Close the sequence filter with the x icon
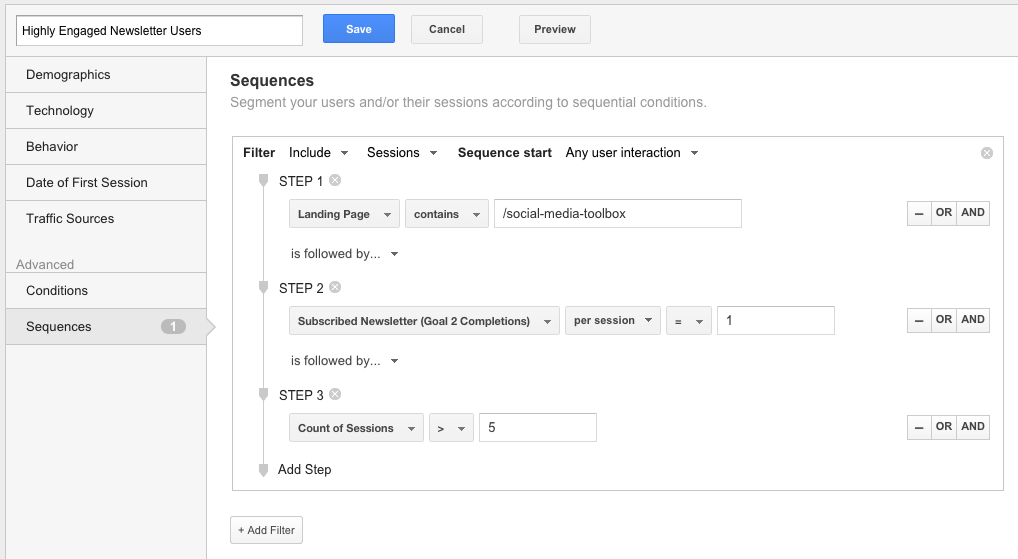This screenshot has height=559, width=1018. [x=987, y=153]
